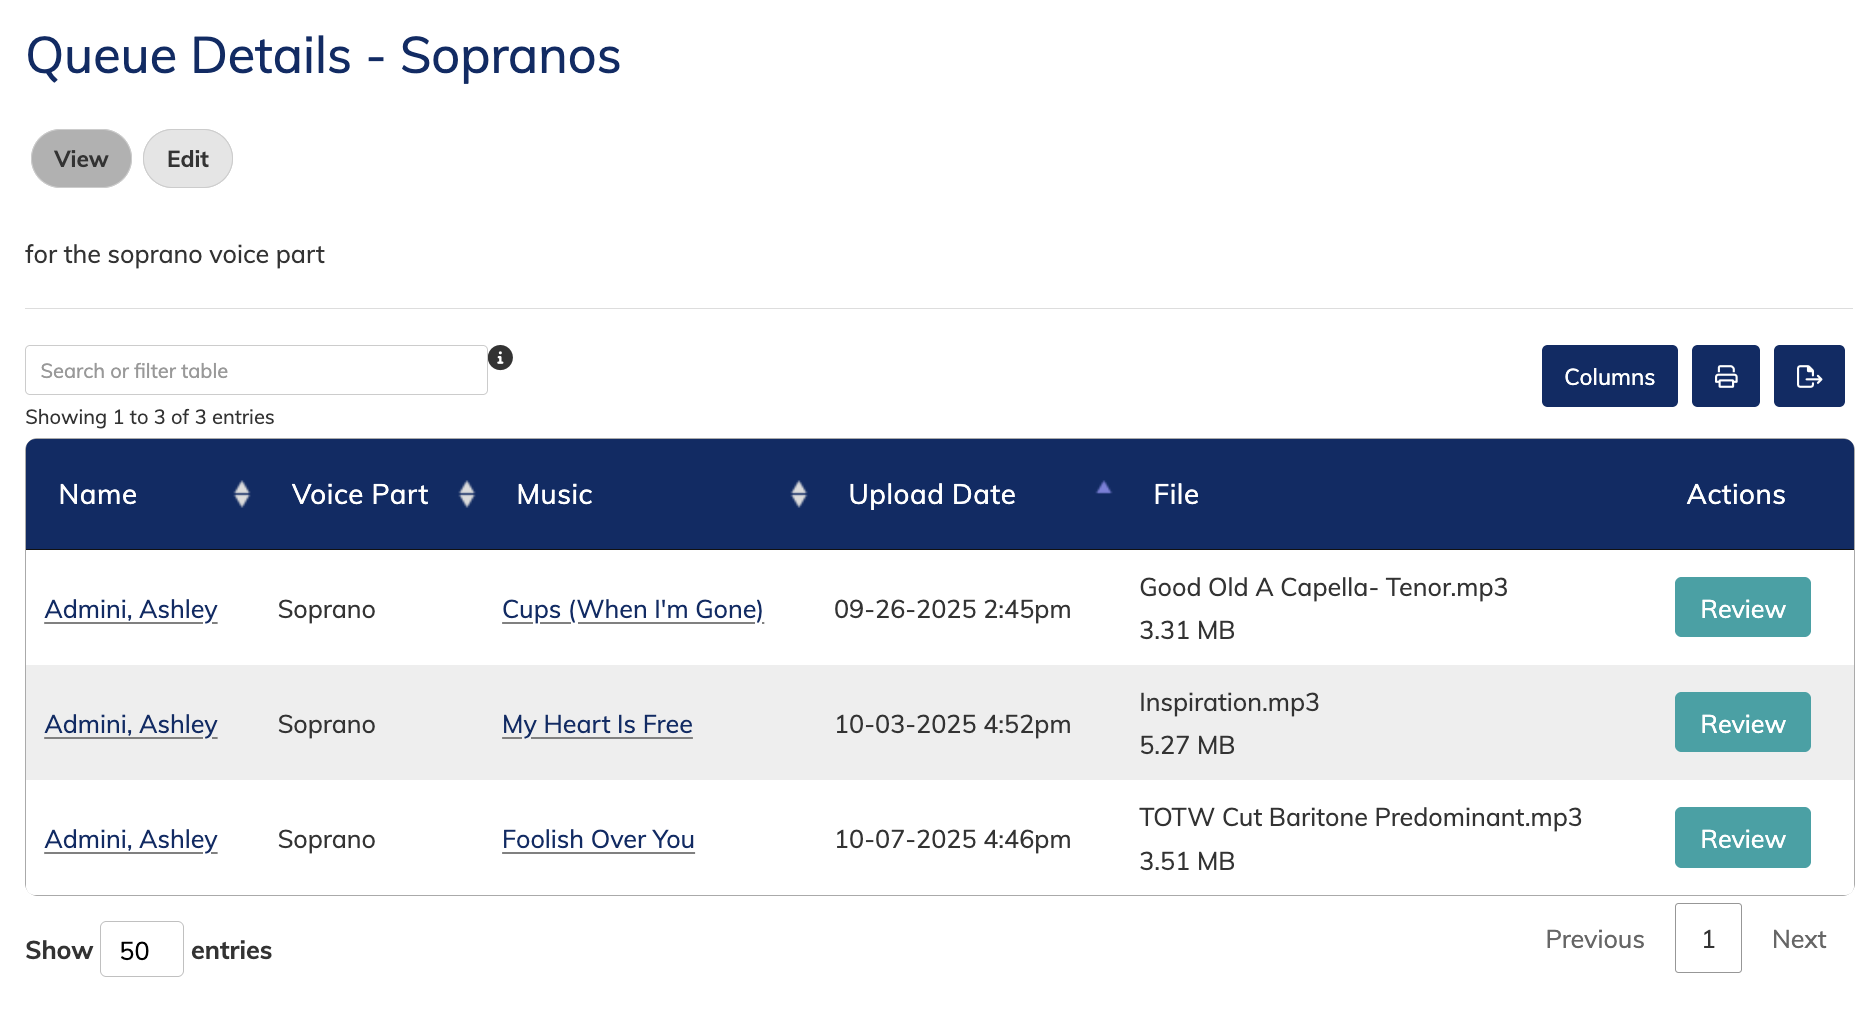Switch to the View tab
1874x1022 pixels.
(x=81, y=159)
